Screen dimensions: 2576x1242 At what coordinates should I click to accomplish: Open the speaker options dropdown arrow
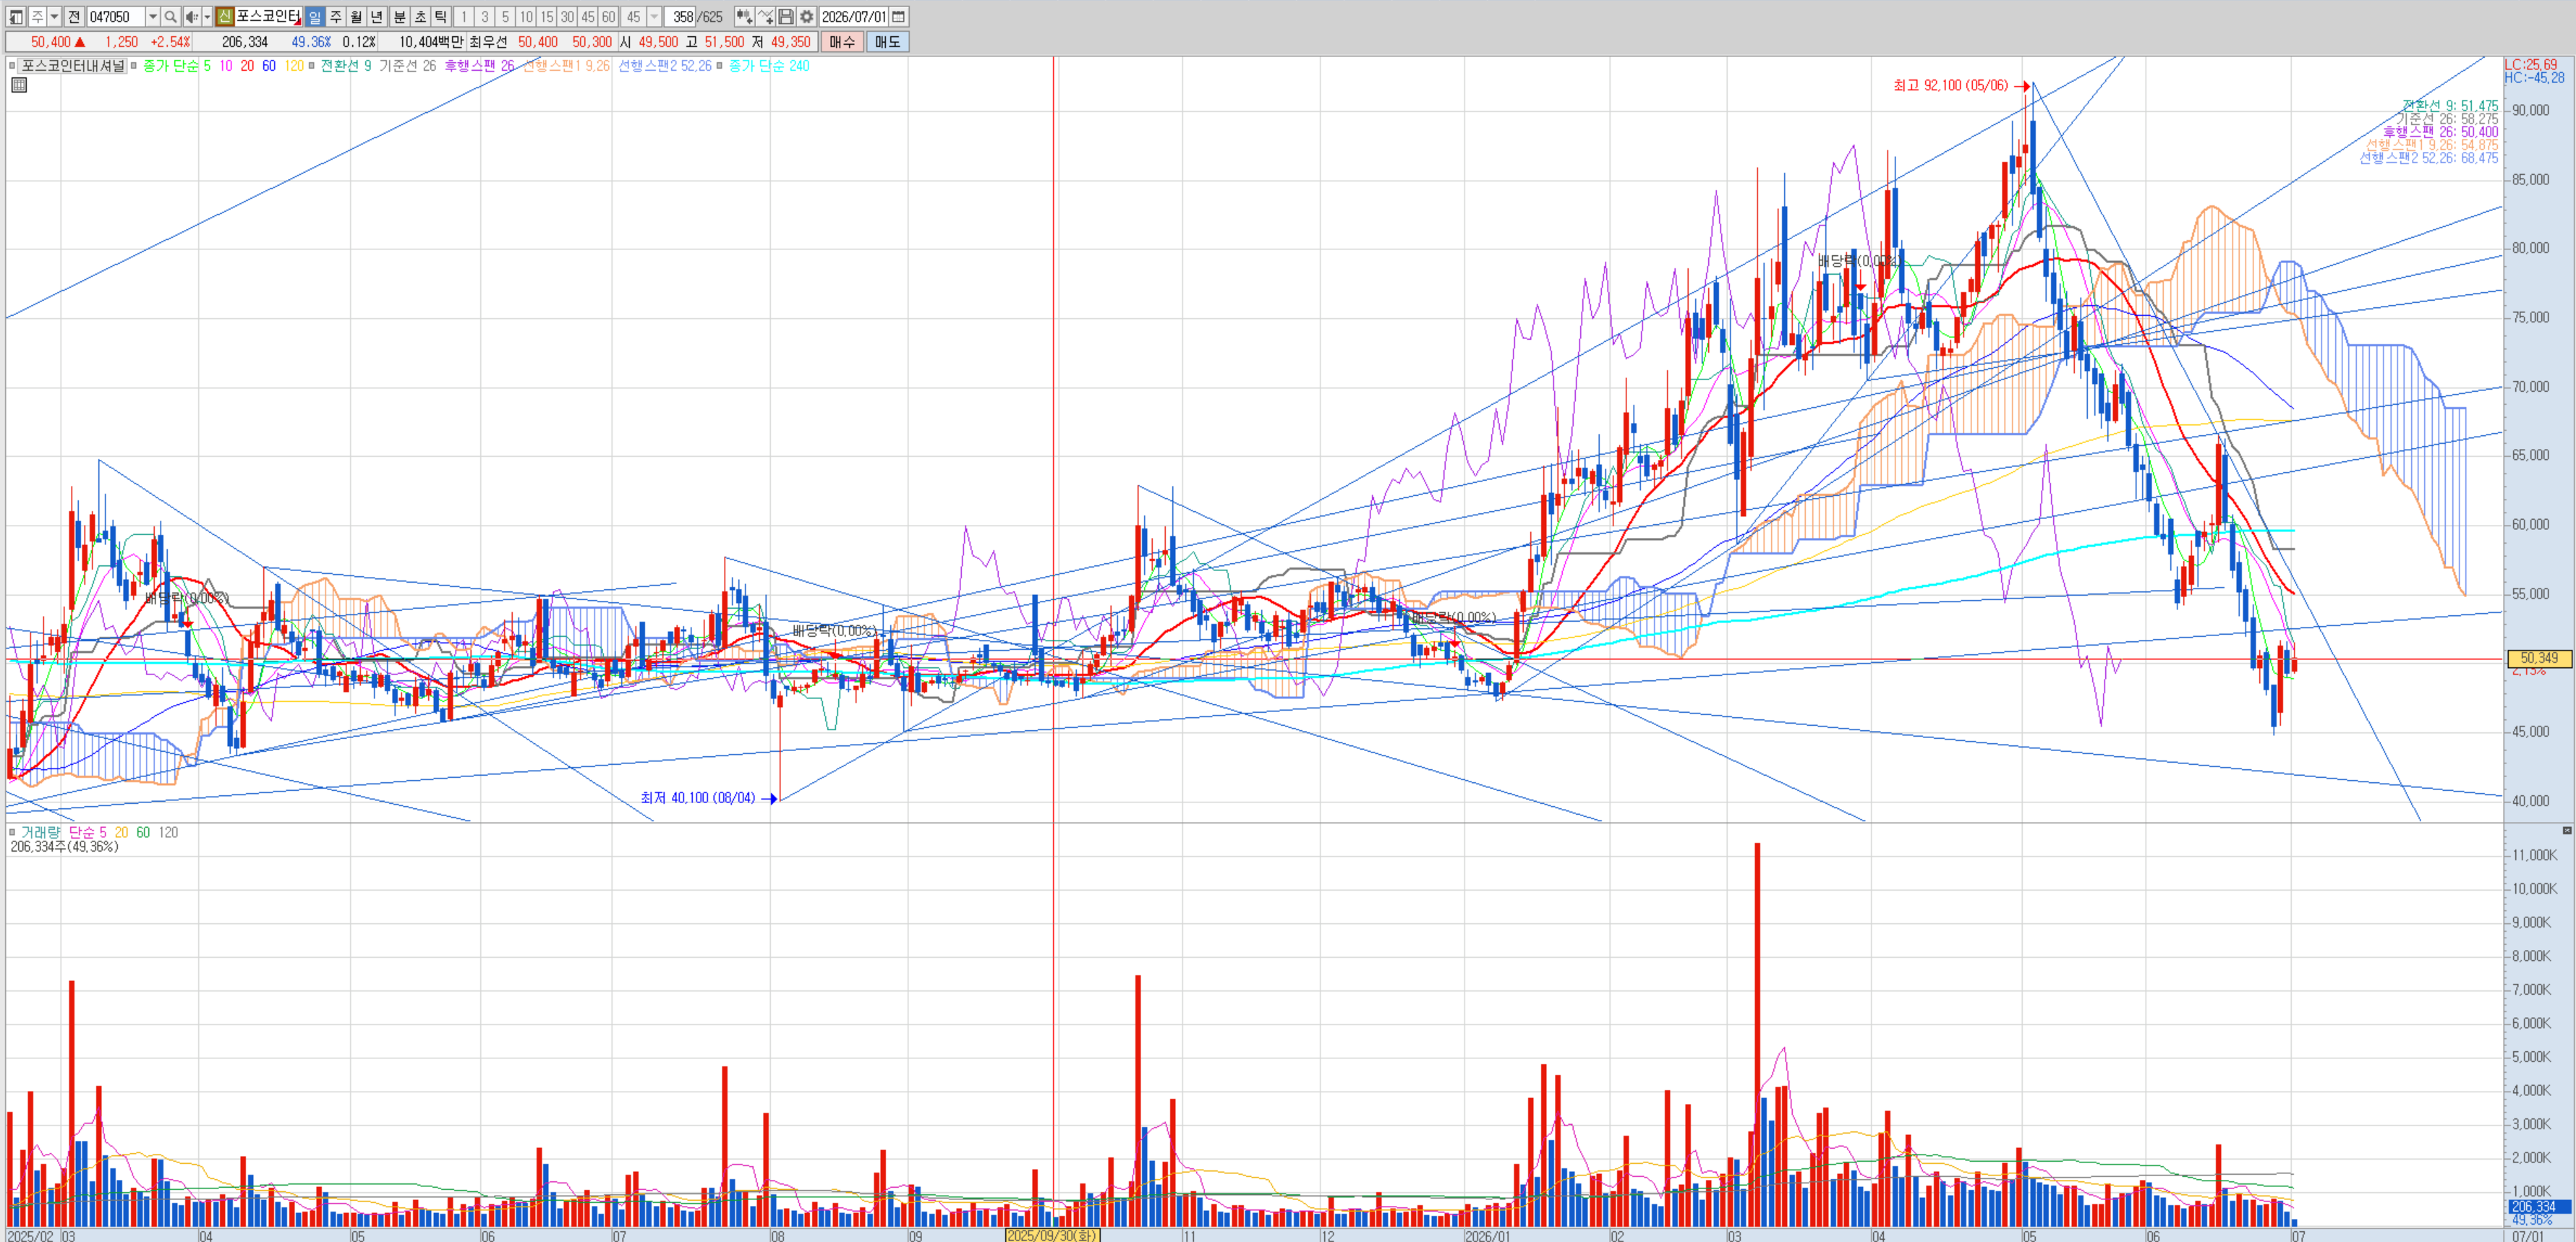click(207, 17)
